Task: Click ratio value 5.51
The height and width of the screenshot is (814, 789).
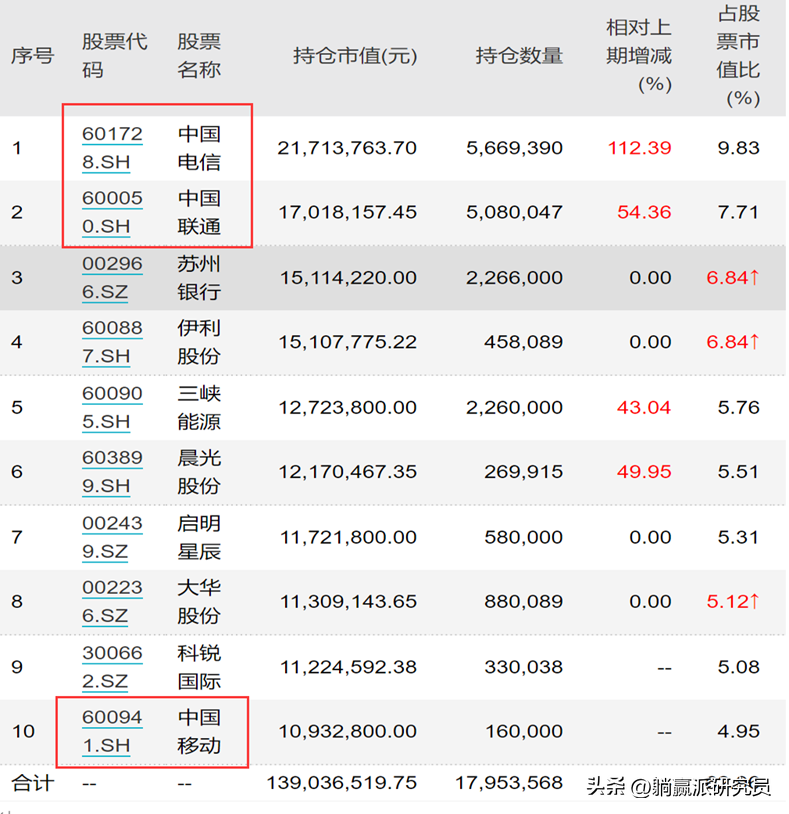Action: pyautogui.click(x=739, y=472)
